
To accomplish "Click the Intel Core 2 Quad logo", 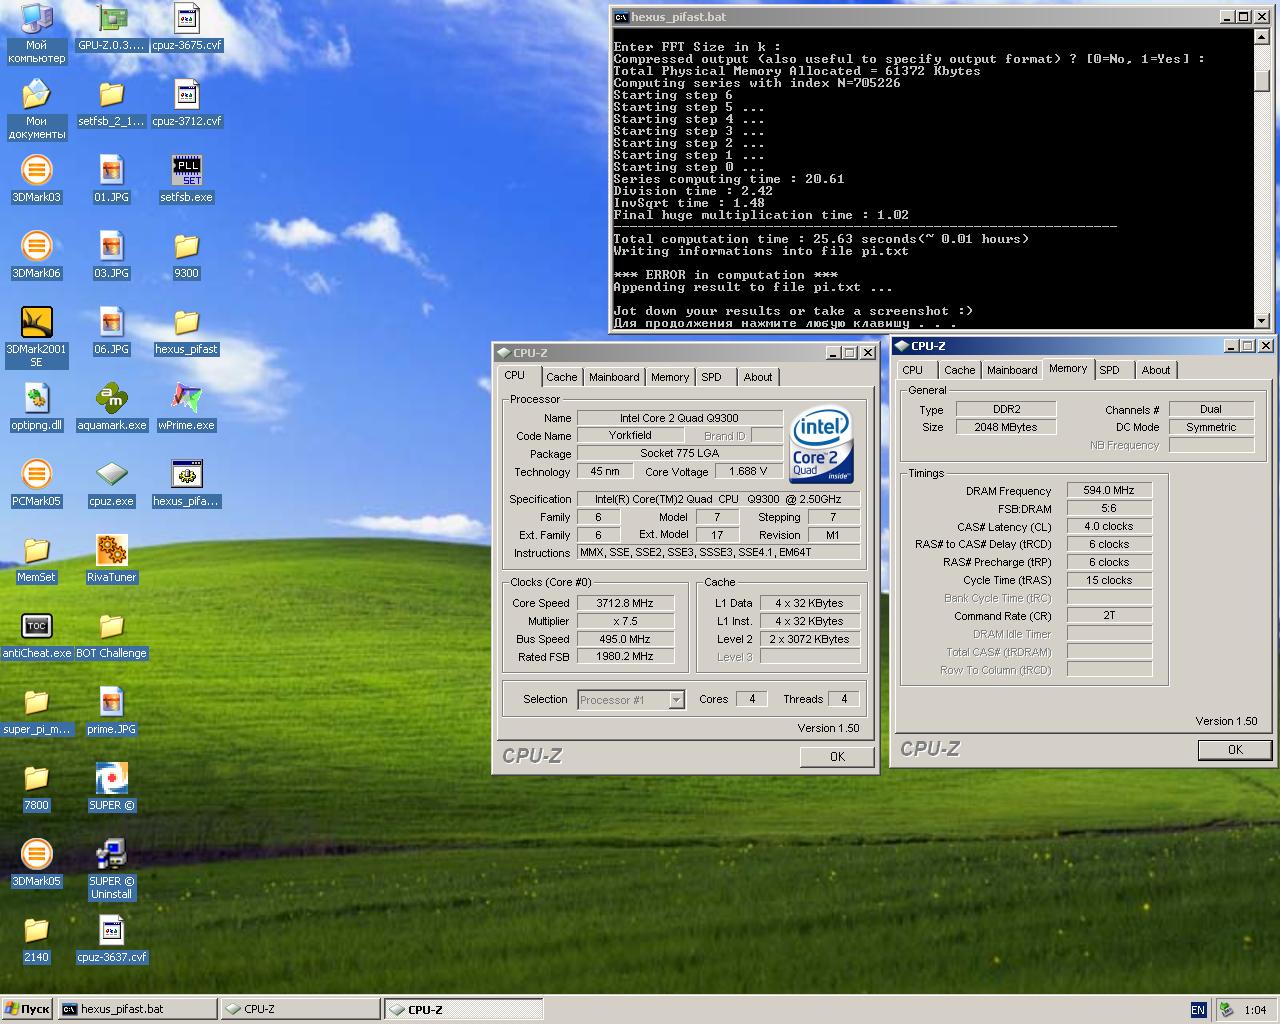I will tap(821, 444).
